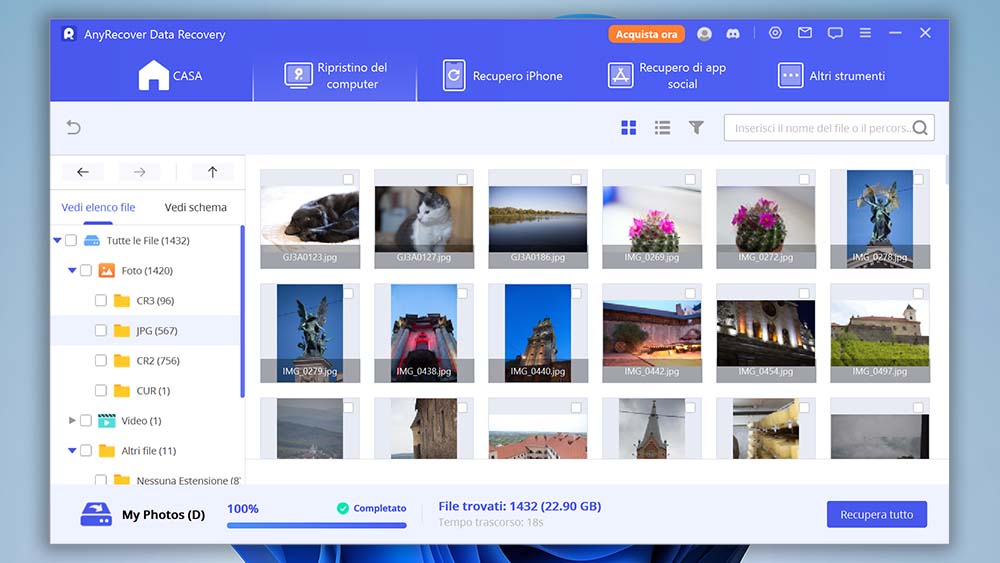Click the Recupera tutto button
1000x563 pixels.
coord(876,514)
